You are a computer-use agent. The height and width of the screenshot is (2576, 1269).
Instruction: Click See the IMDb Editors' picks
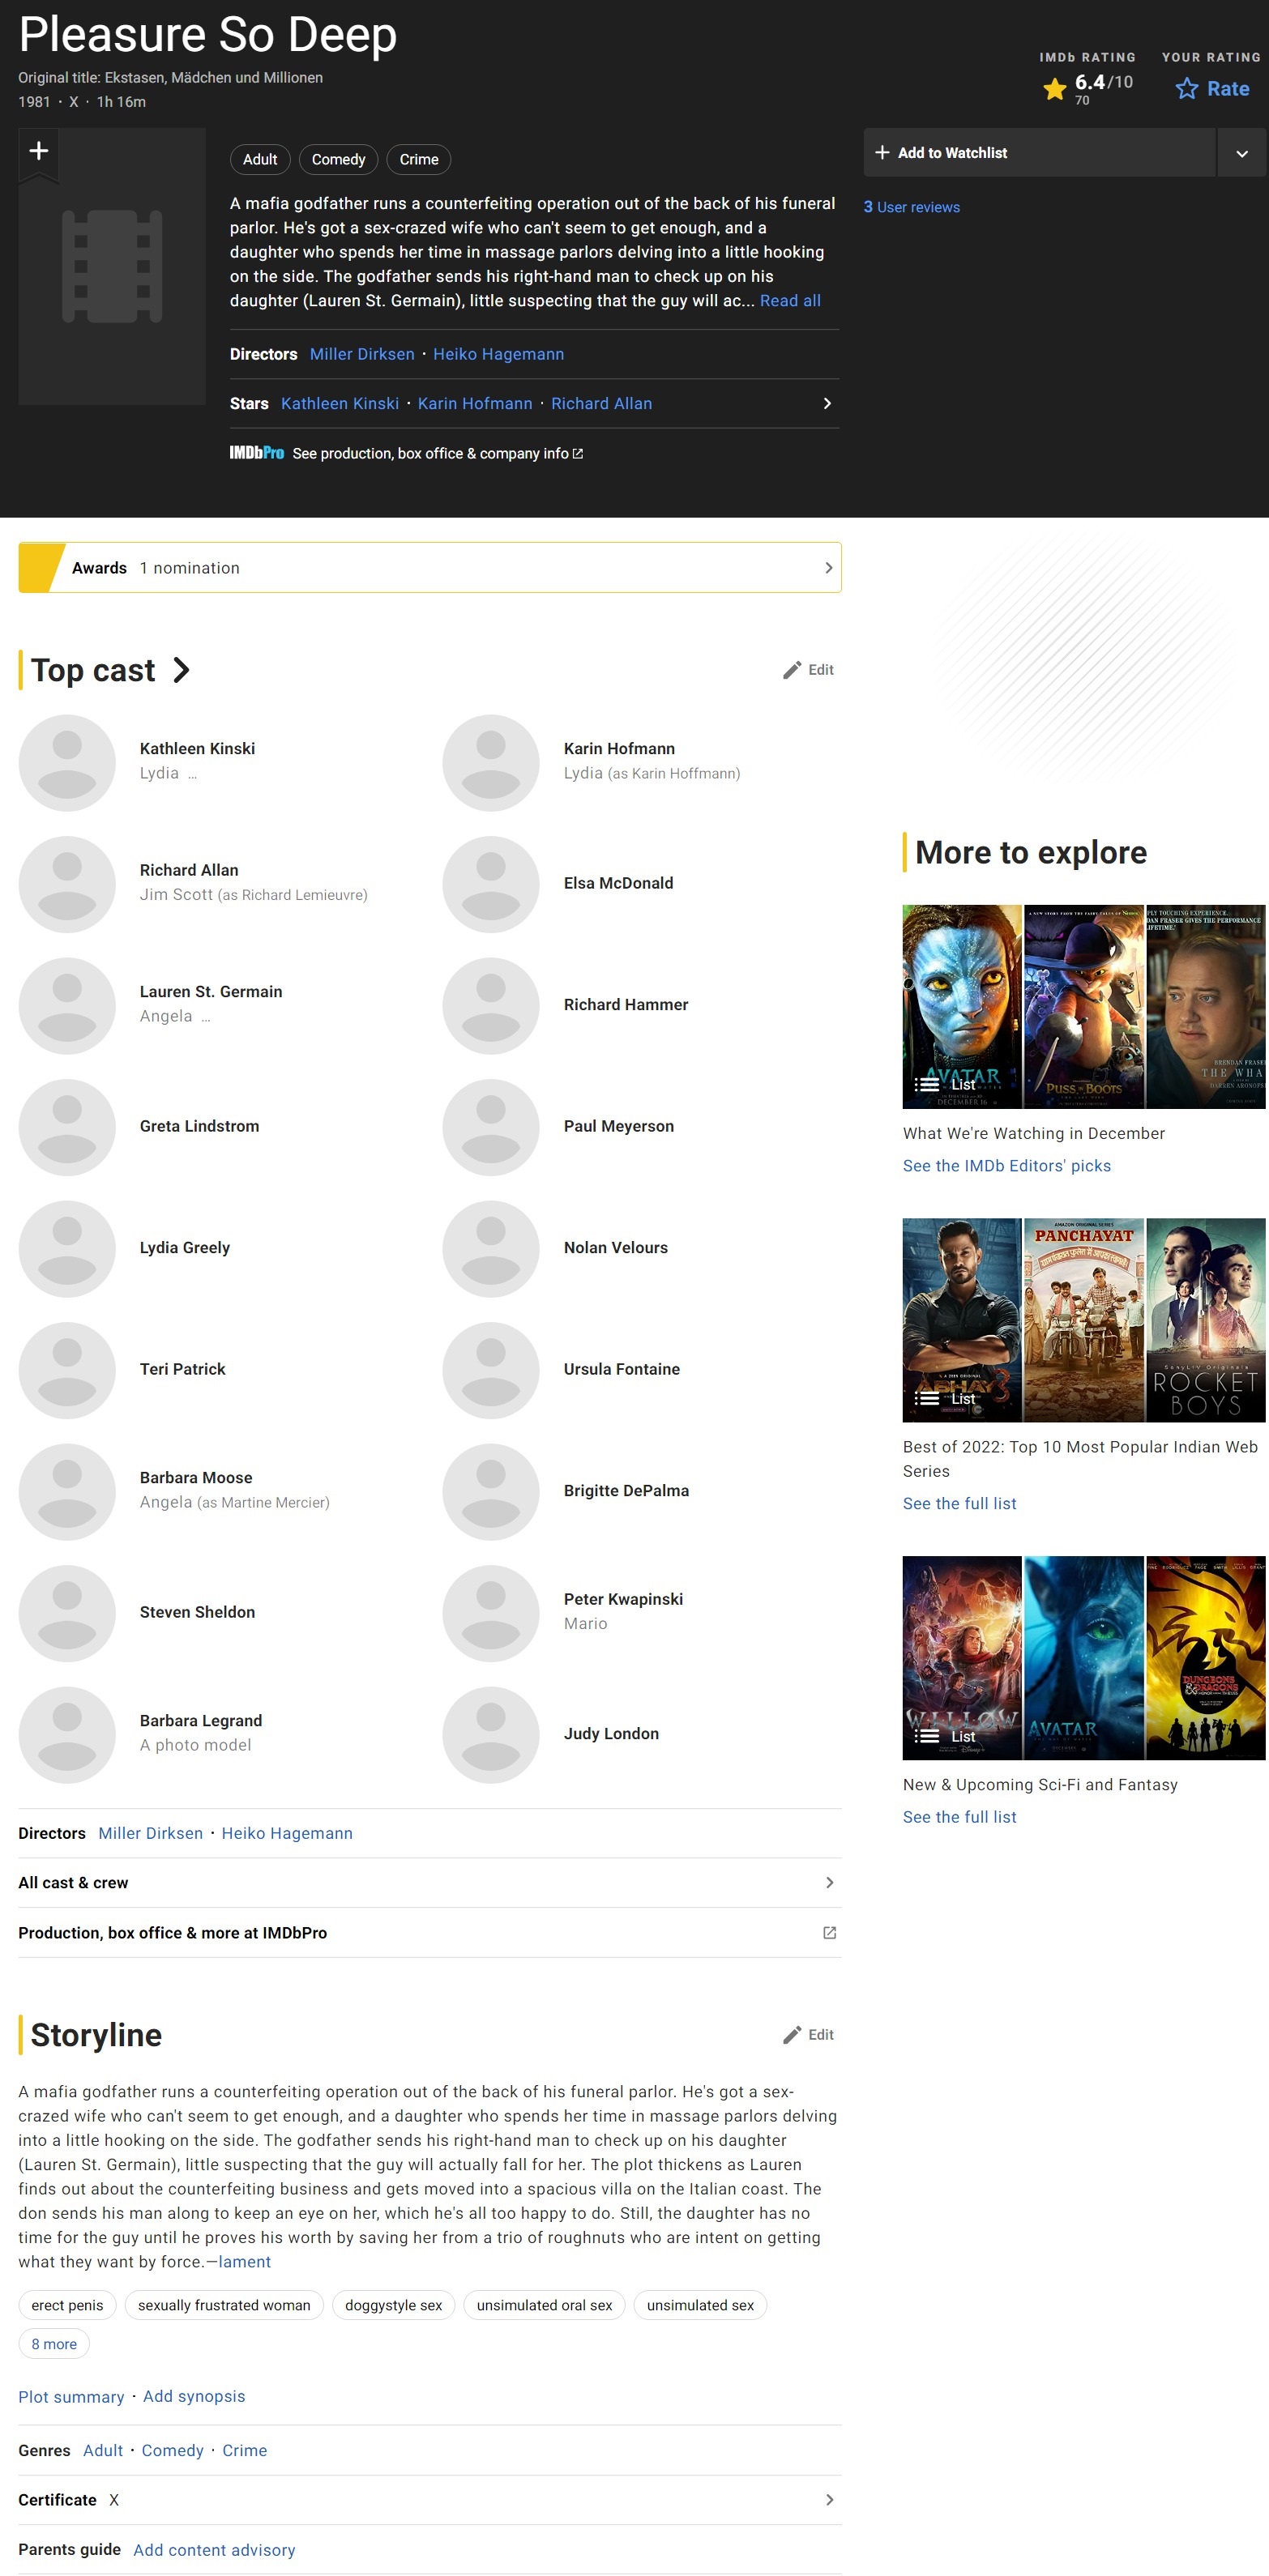click(1006, 1166)
